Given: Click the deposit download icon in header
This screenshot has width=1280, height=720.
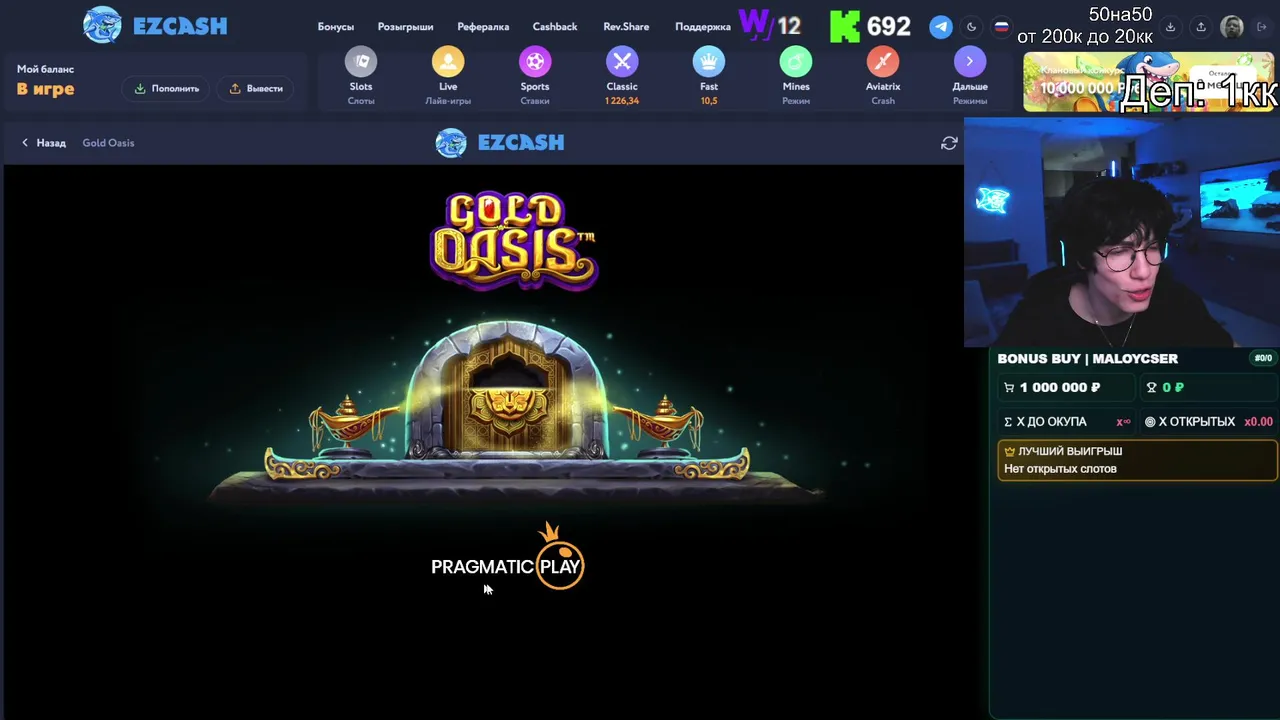Looking at the screenshot, I should [1170, 27].
